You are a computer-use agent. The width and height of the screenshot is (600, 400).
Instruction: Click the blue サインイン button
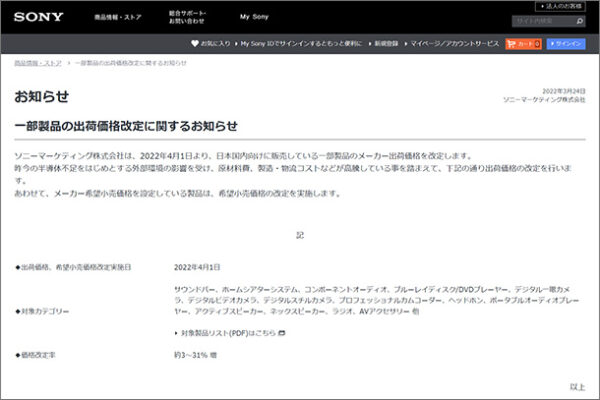click(566, 44)
